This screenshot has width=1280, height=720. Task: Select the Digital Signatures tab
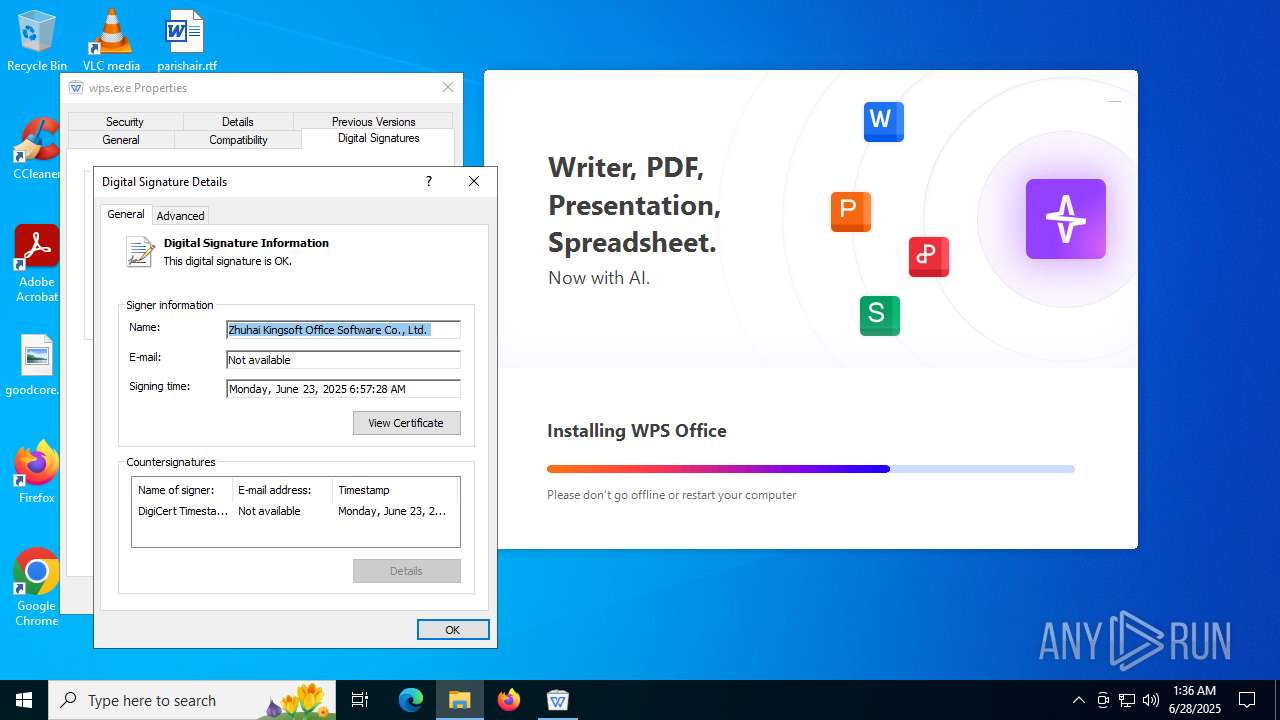(x=378, y=138)
